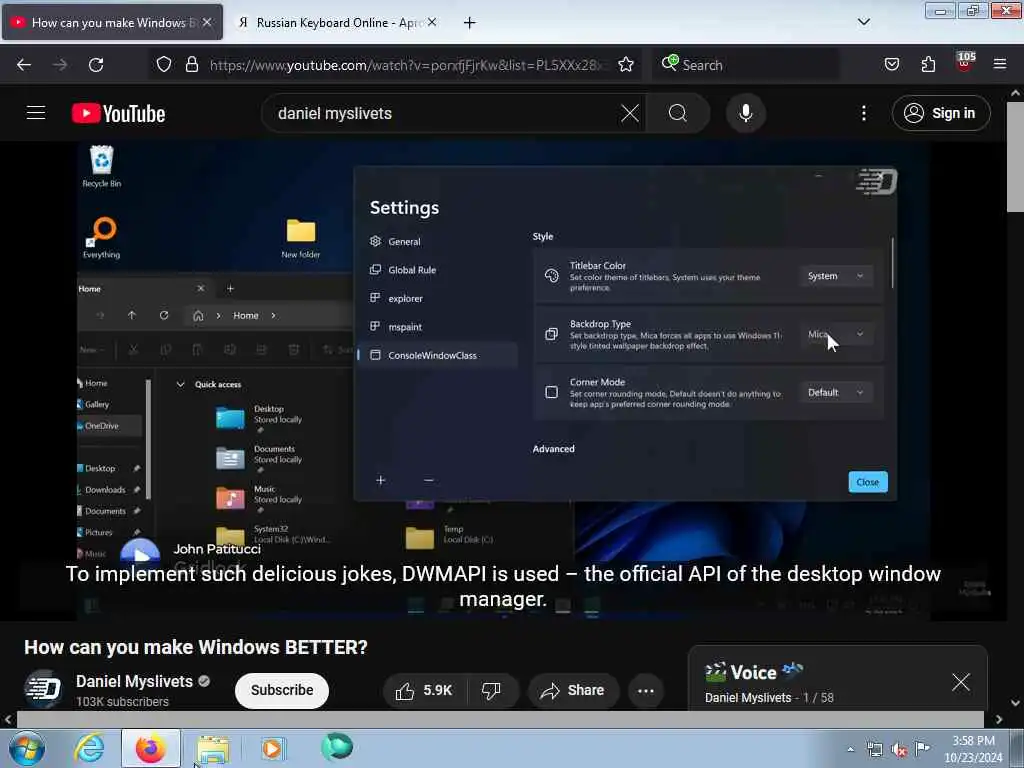Open more actions ellipsis under video
The image size is (1024, 768).
pyautogui.click(x=645, y=690)
